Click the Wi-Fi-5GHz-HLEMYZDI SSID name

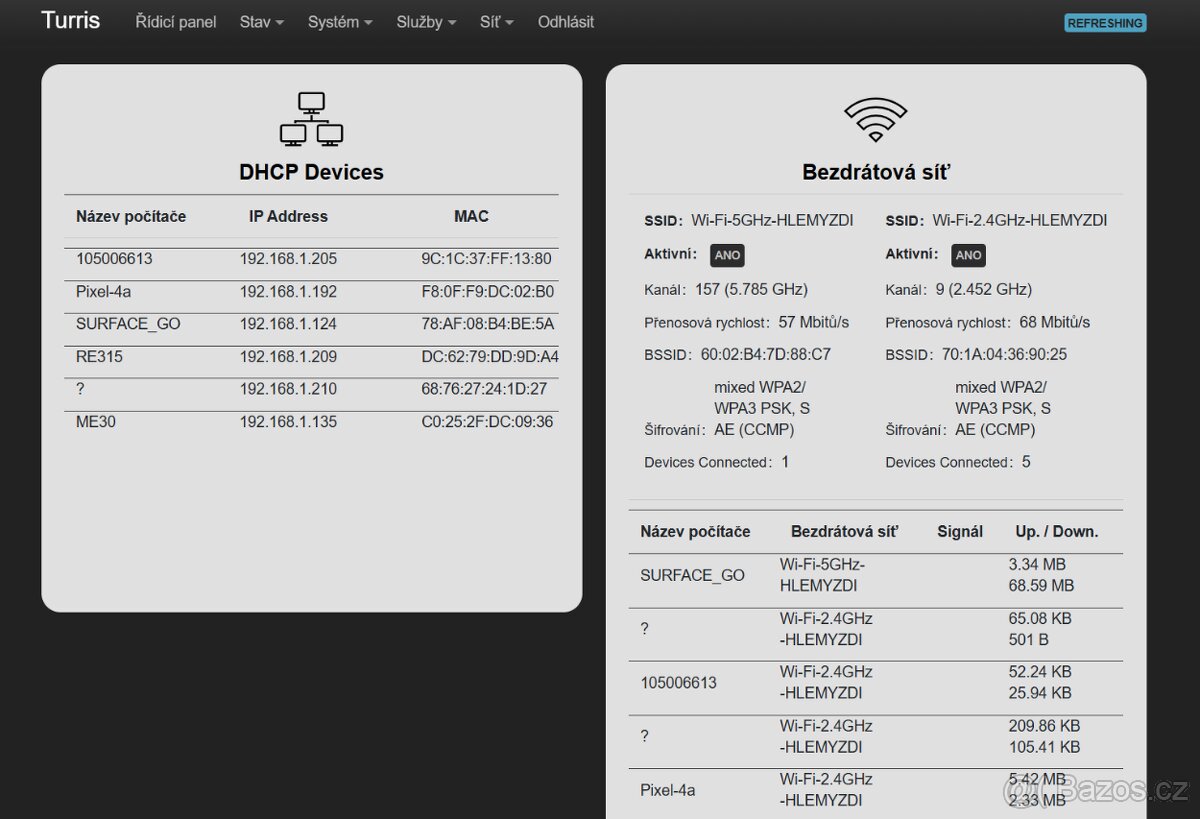tap(772, 220)
